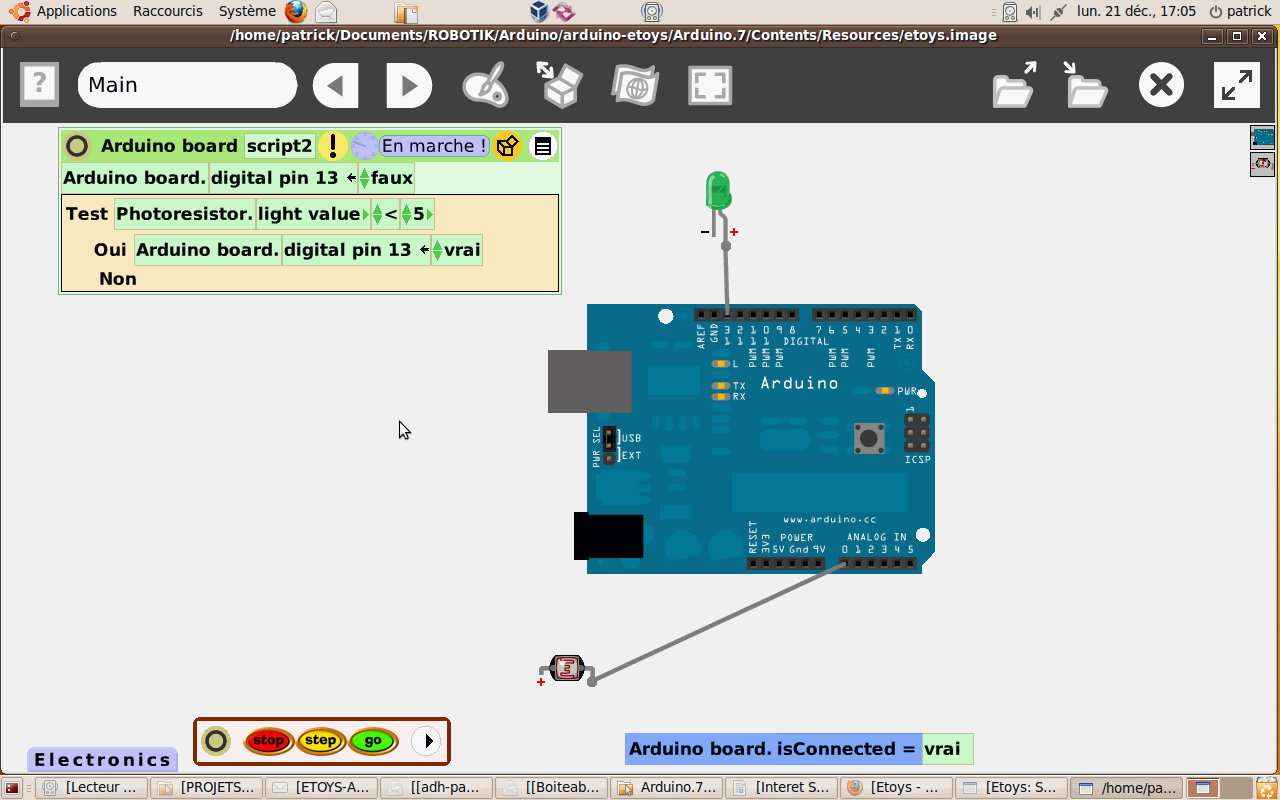Select the green LED
The height and width of the screenshot is (800, 1280).
pyautogui.click(x=718, y=190)
